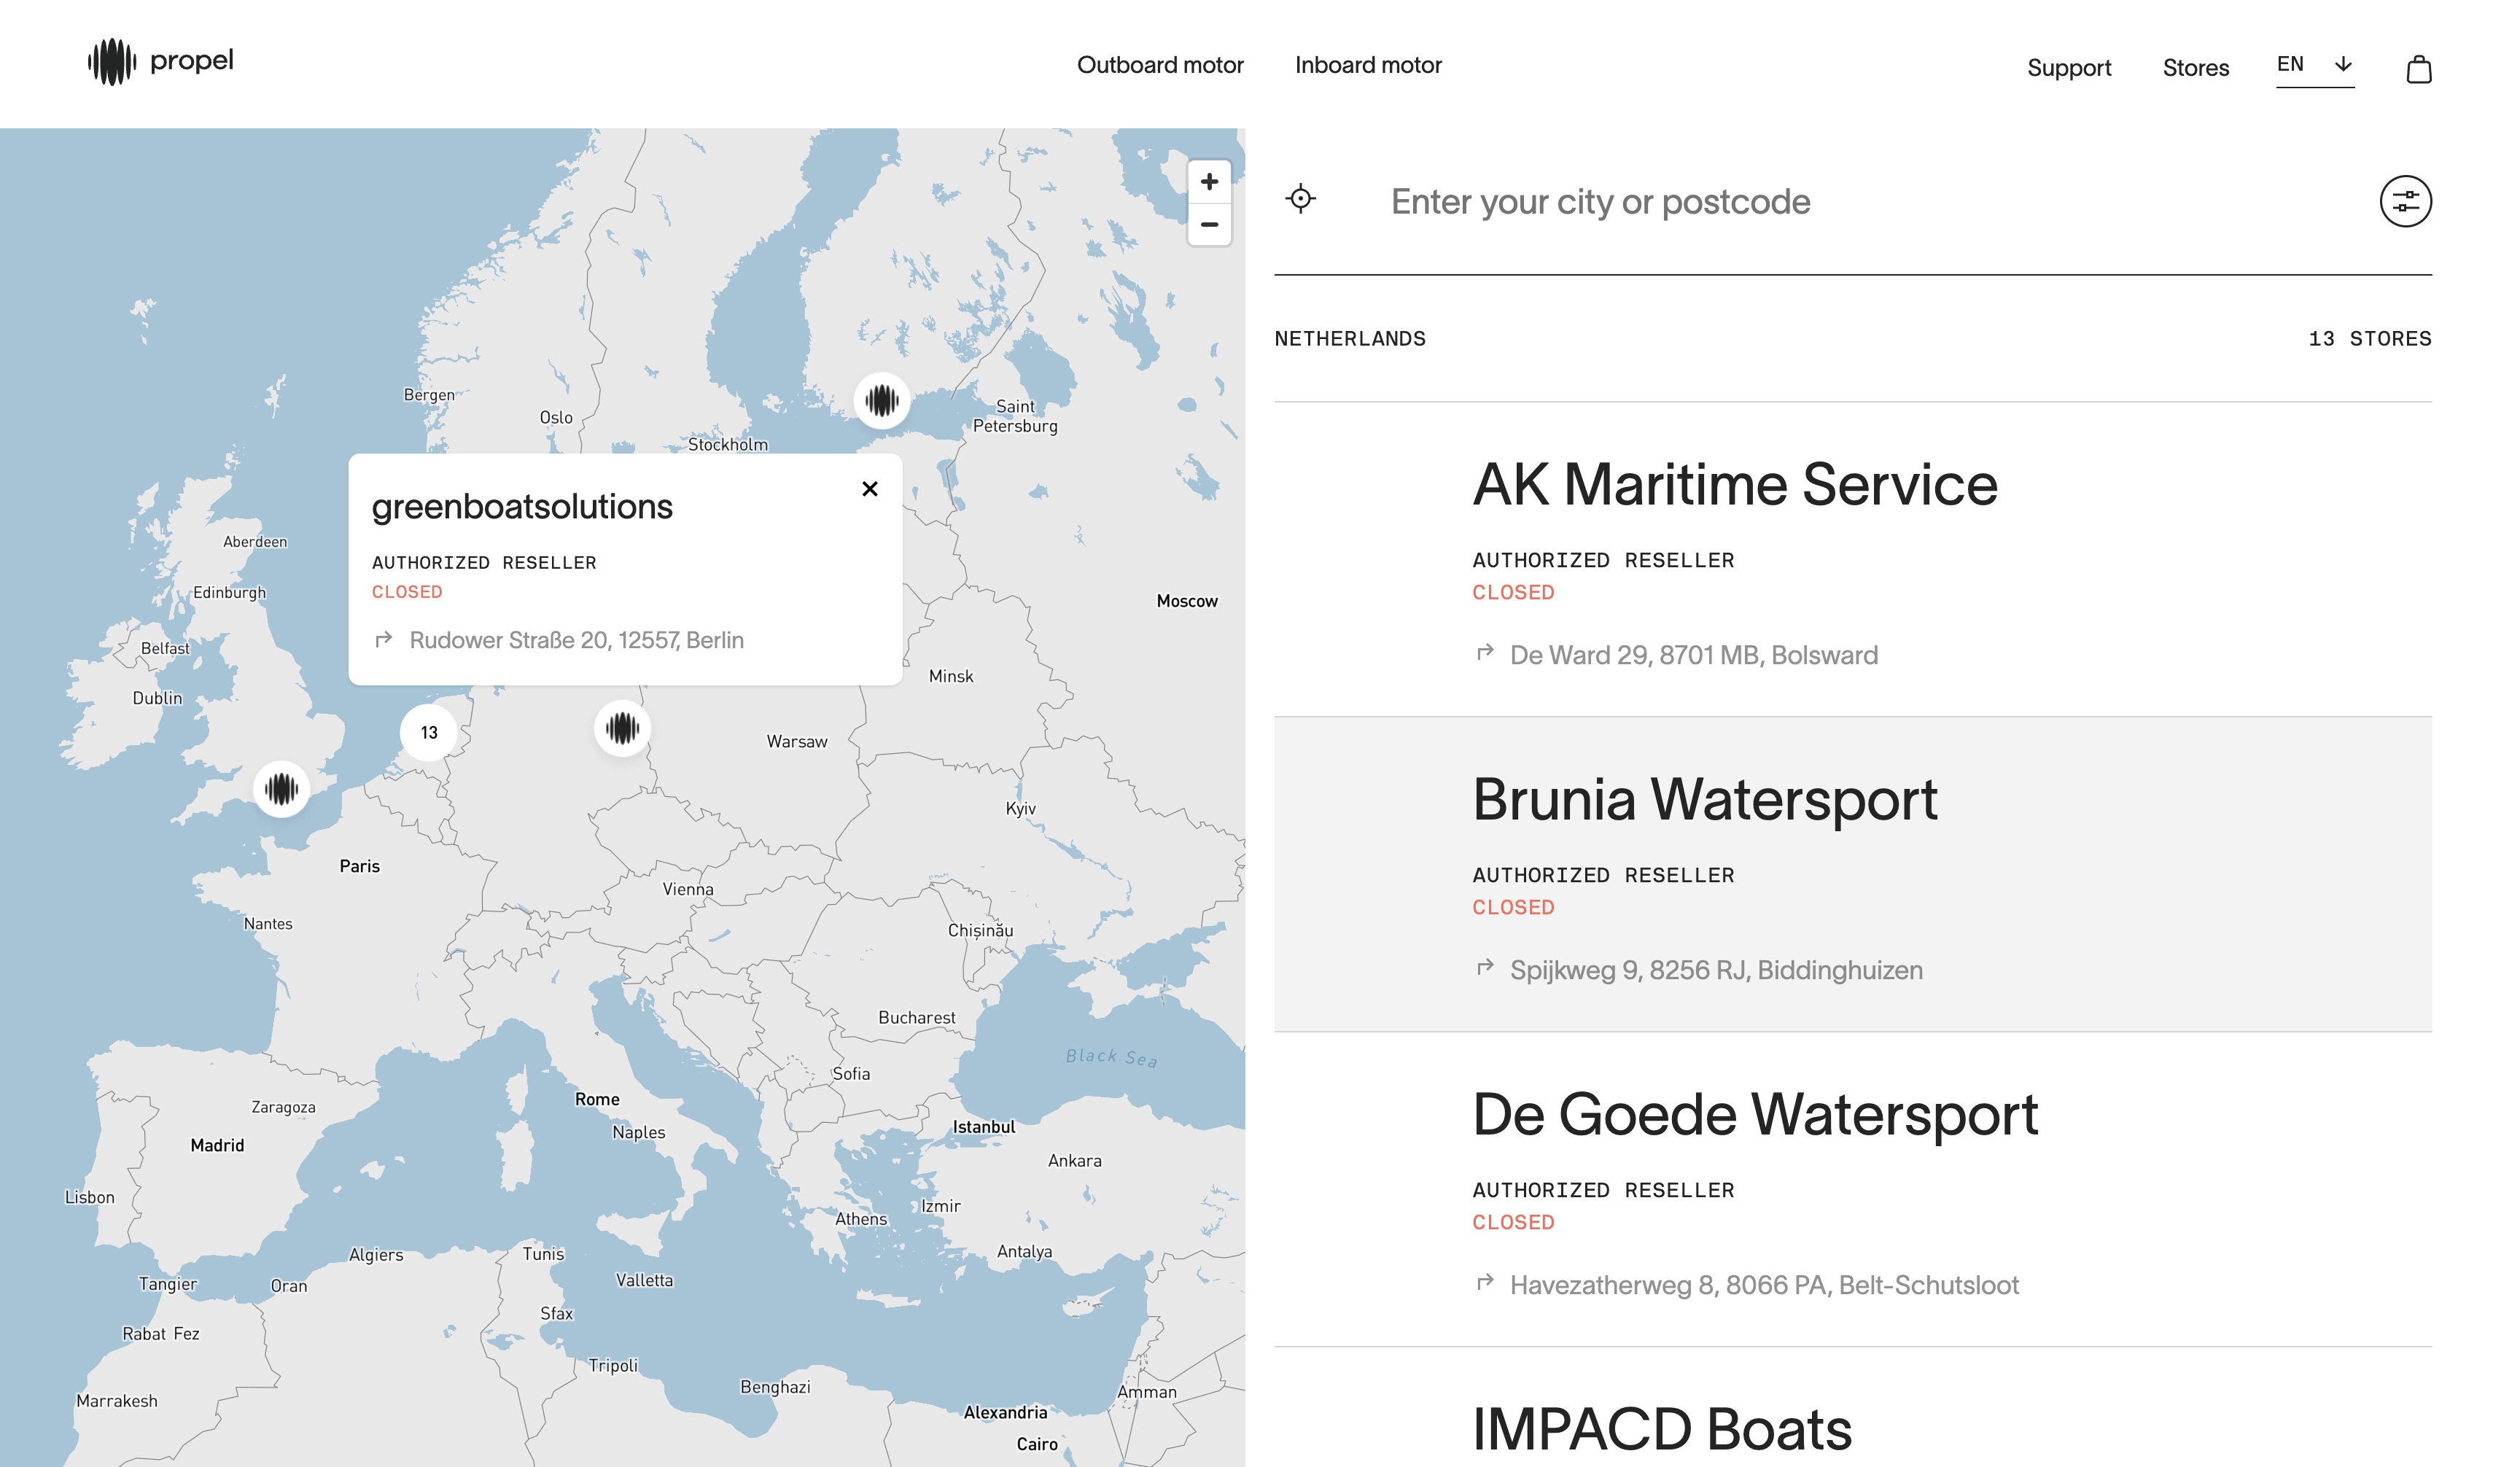Select the Brunia Watersport store entry
The height and width of the screenshot is (1467, 2520).
1704,800
